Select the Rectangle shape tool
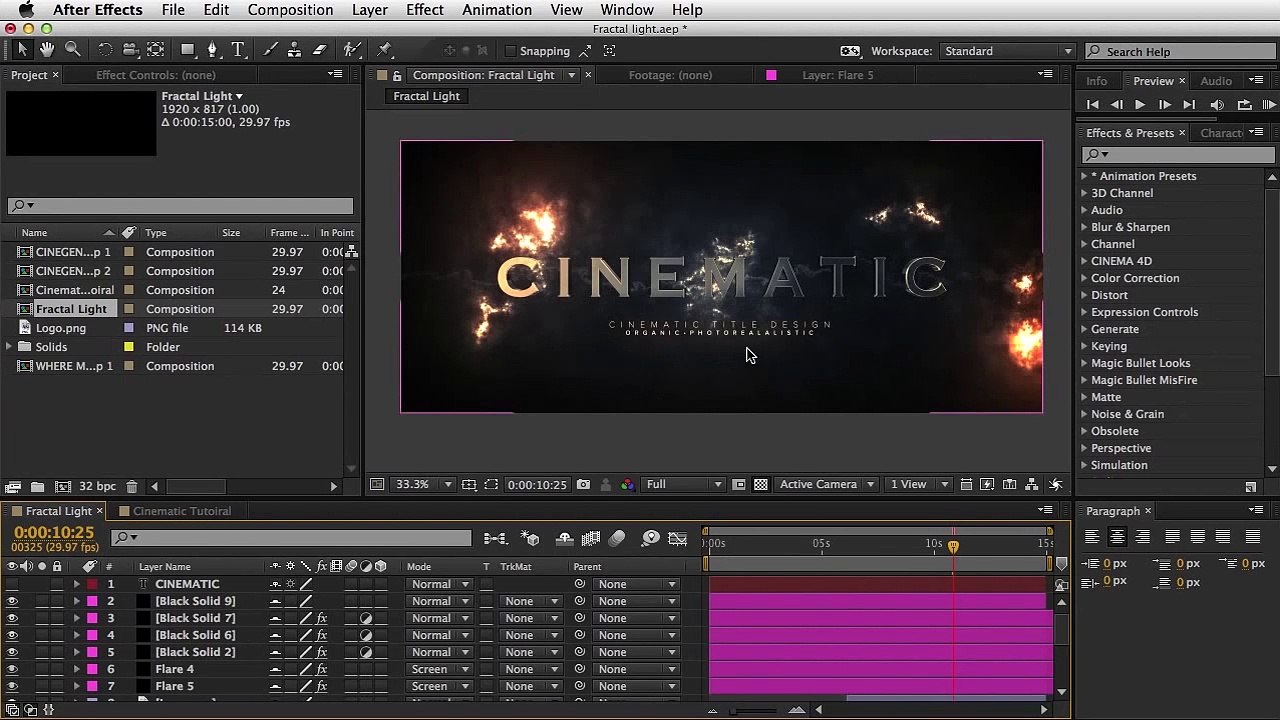The image size is (1280, 720). pos(187,49)
